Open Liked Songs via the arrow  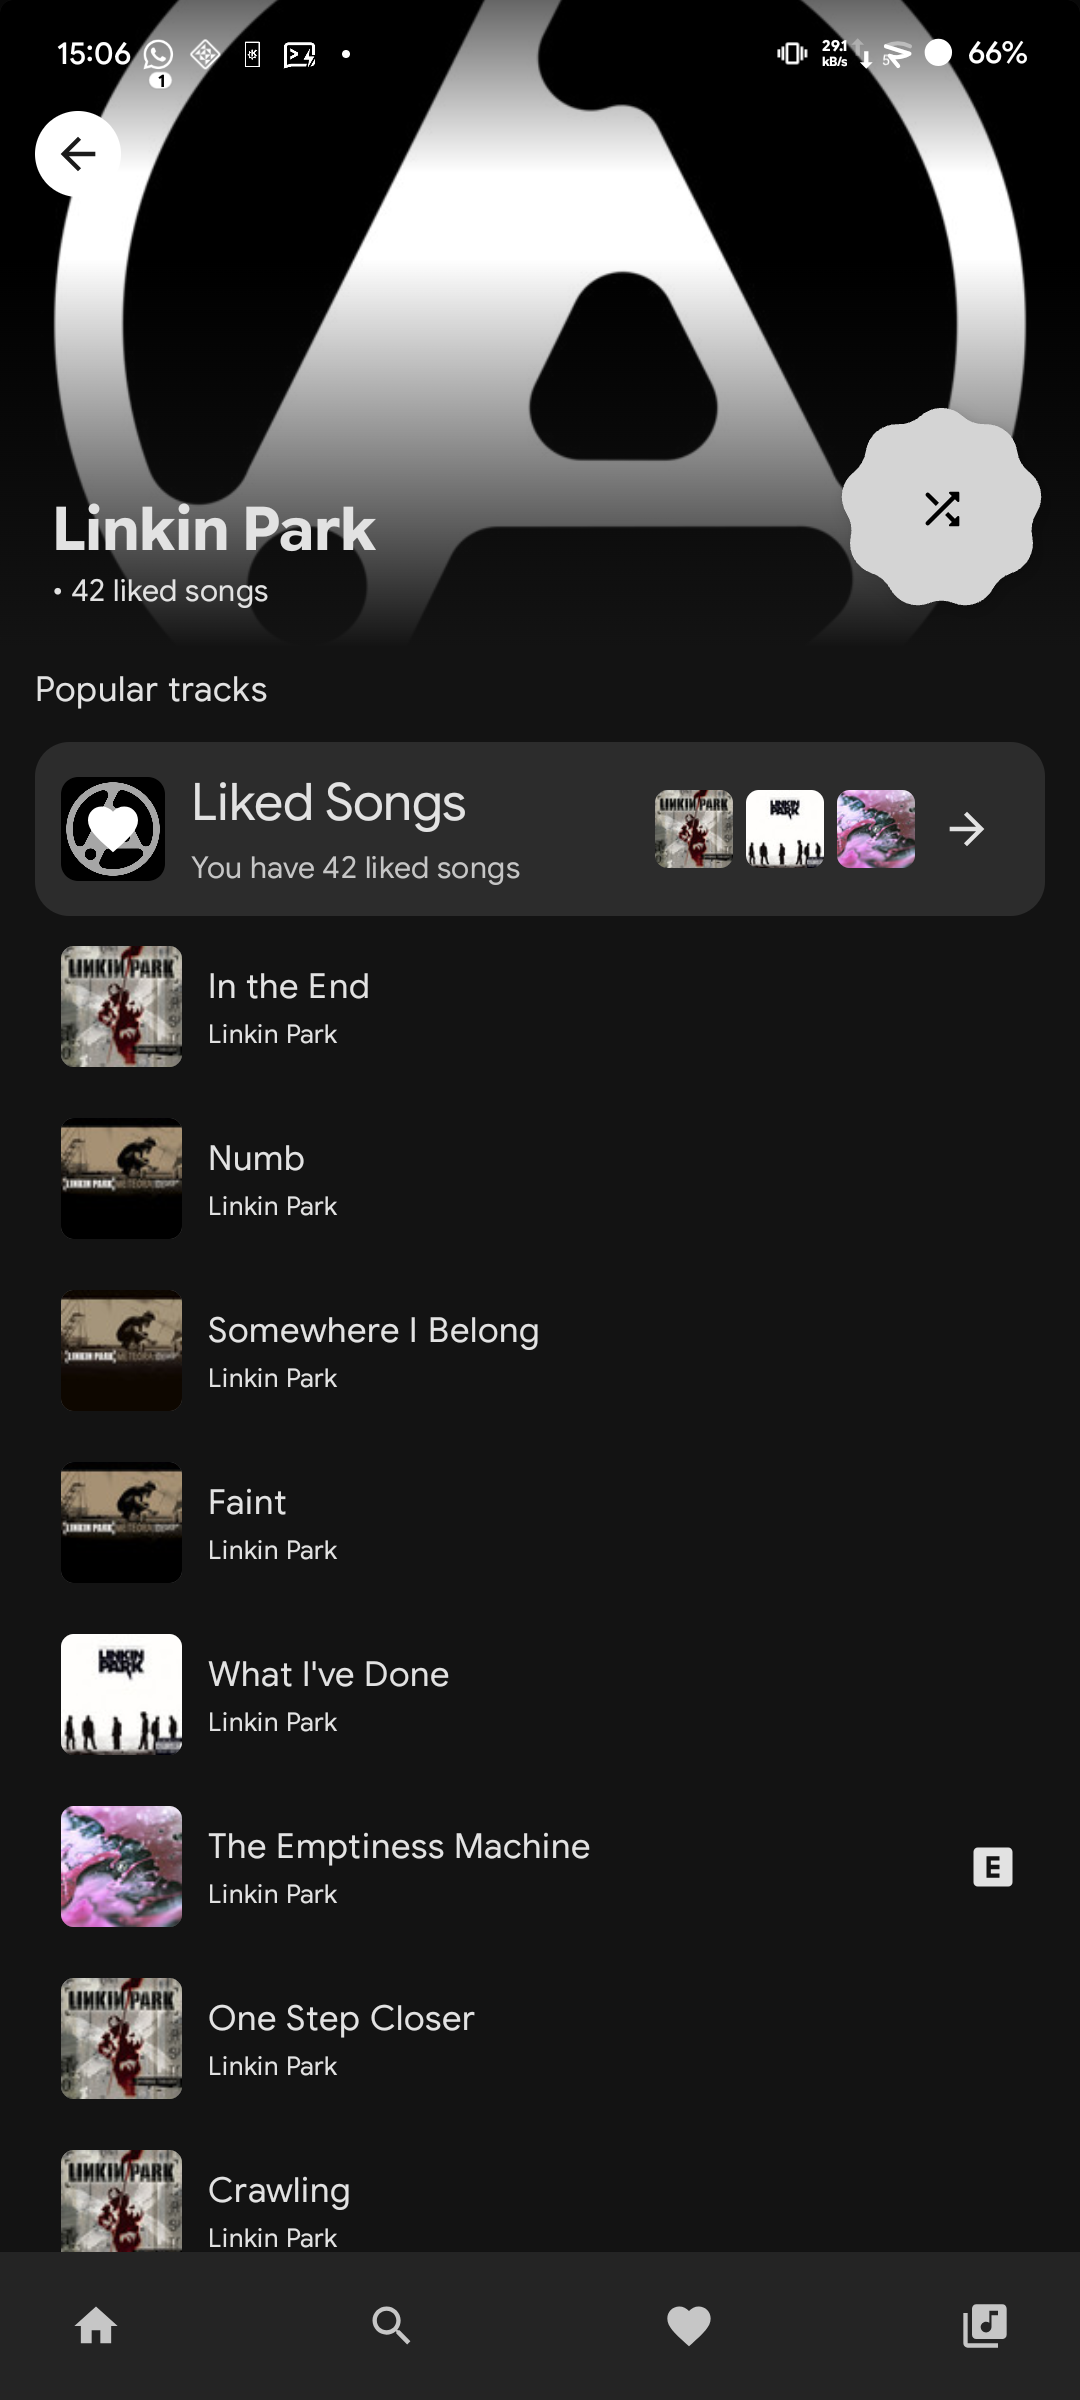pos(966,829)
